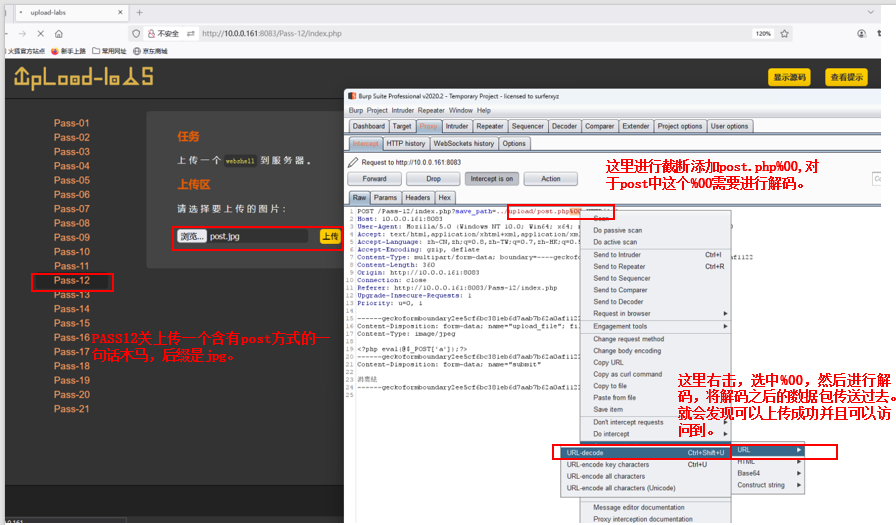Switch to the Headers view tab

(x=417, y=198)
